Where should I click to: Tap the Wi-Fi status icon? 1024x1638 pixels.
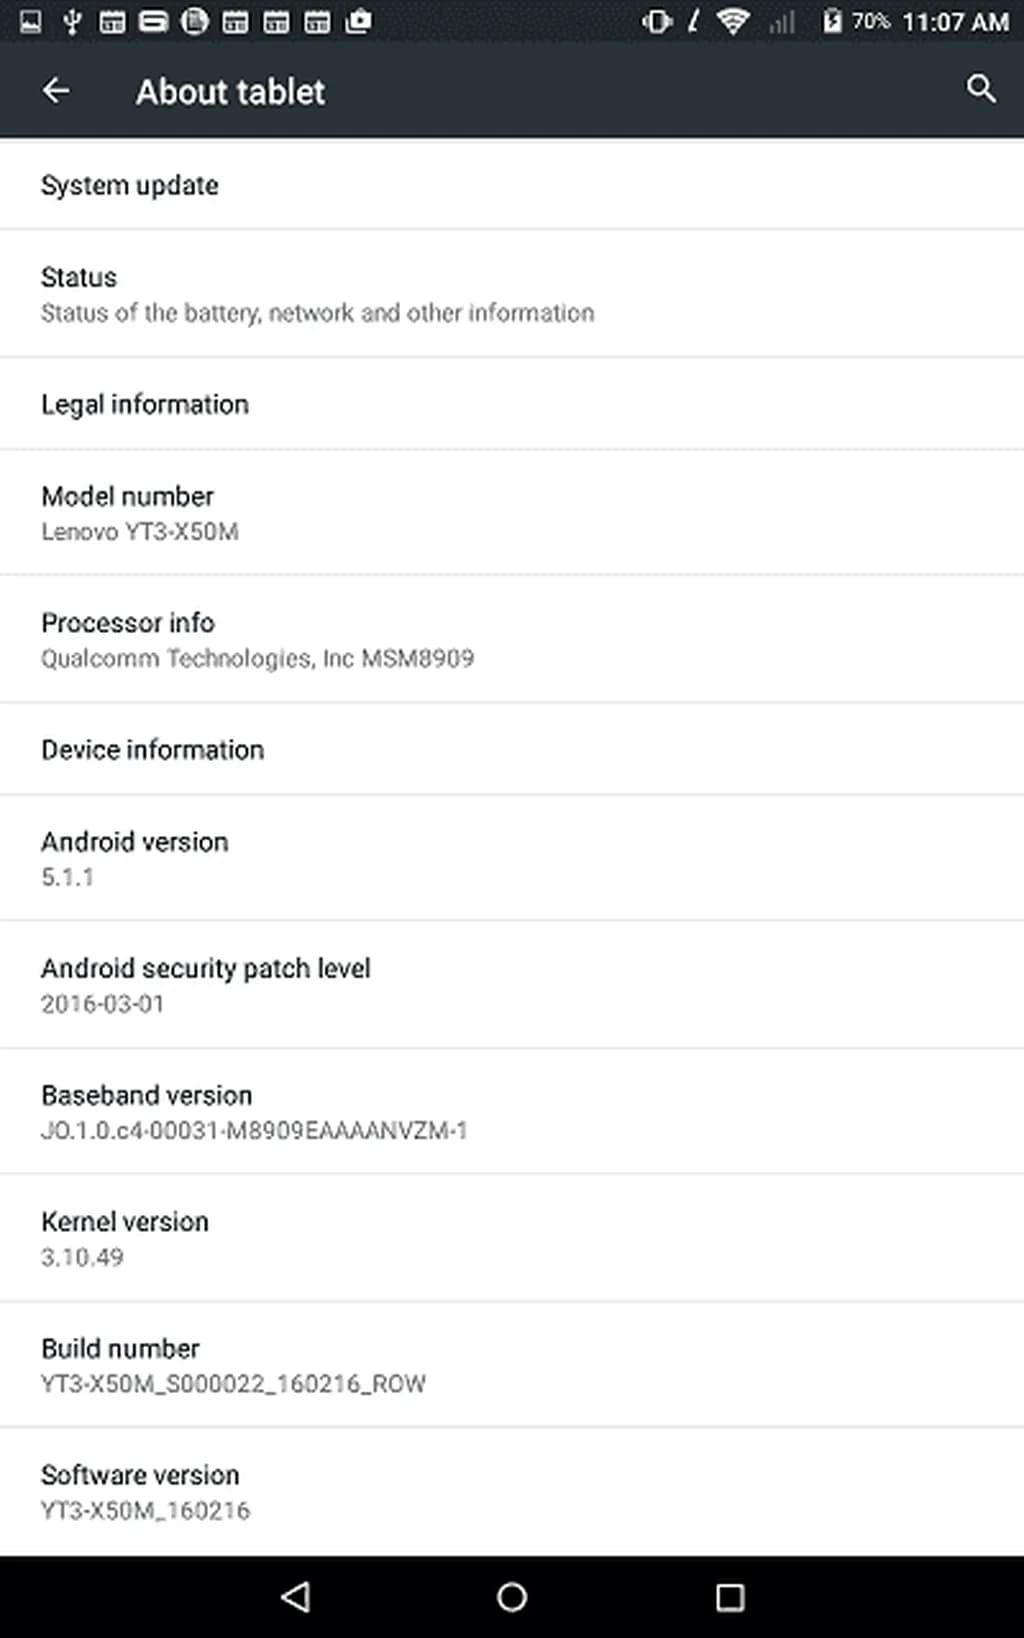coord(733,21)
